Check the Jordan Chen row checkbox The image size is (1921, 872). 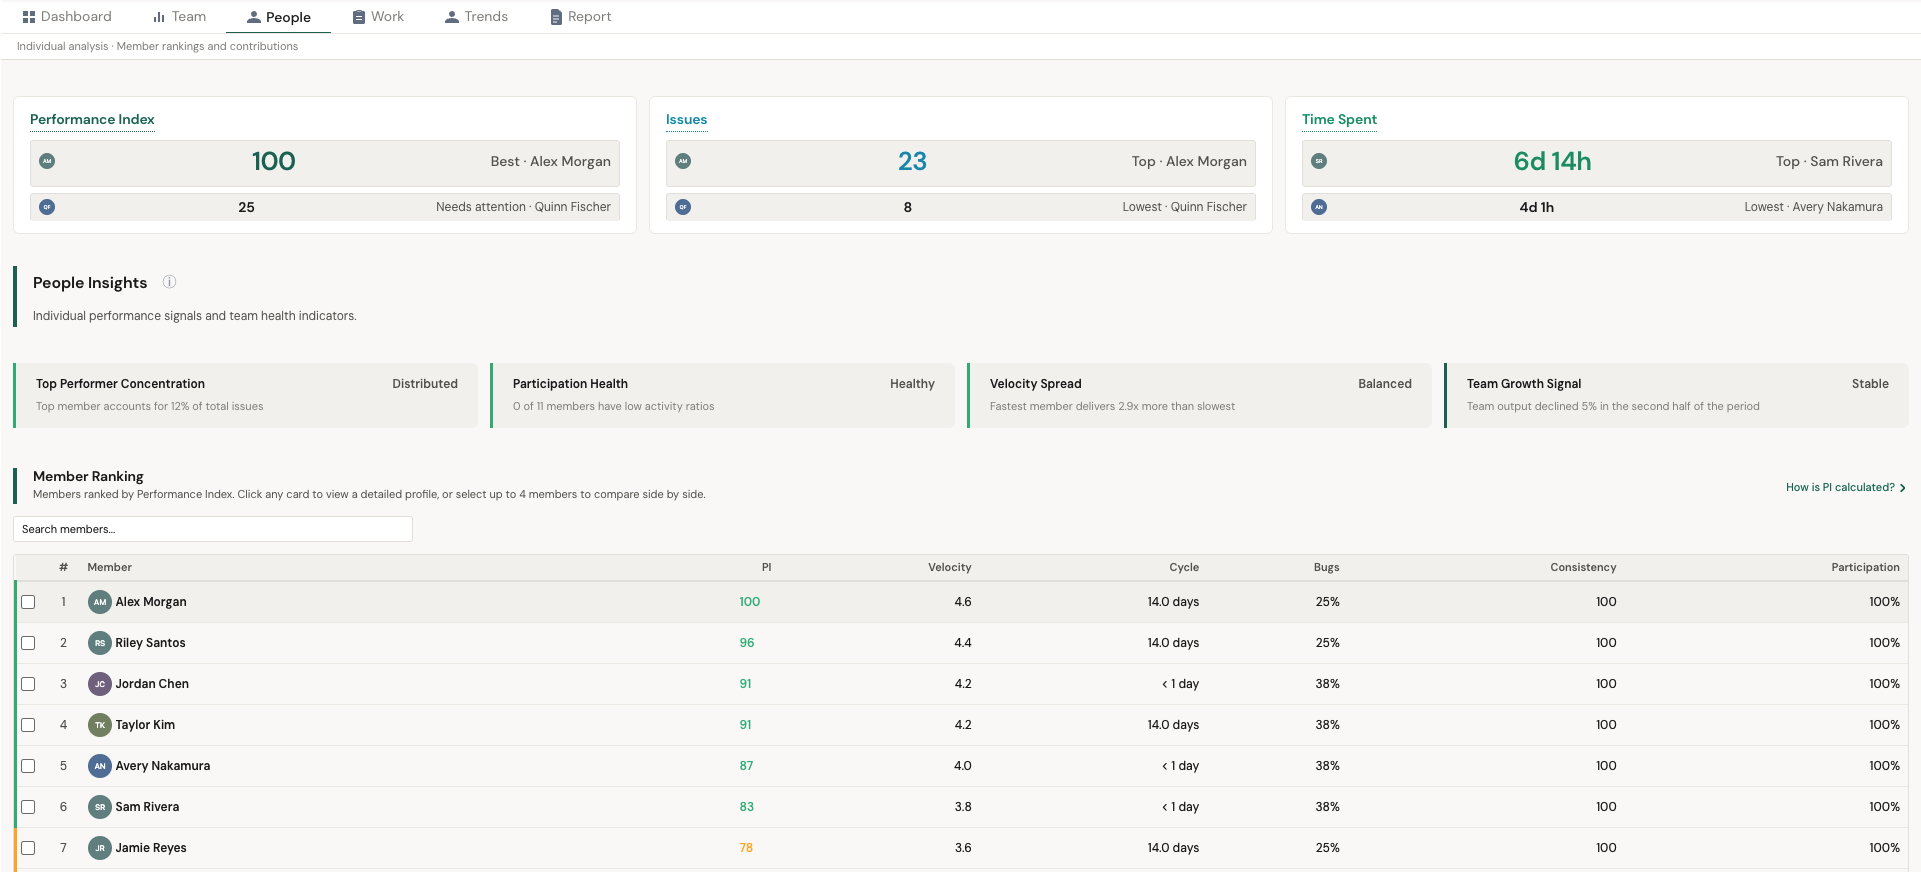[28, 684]
